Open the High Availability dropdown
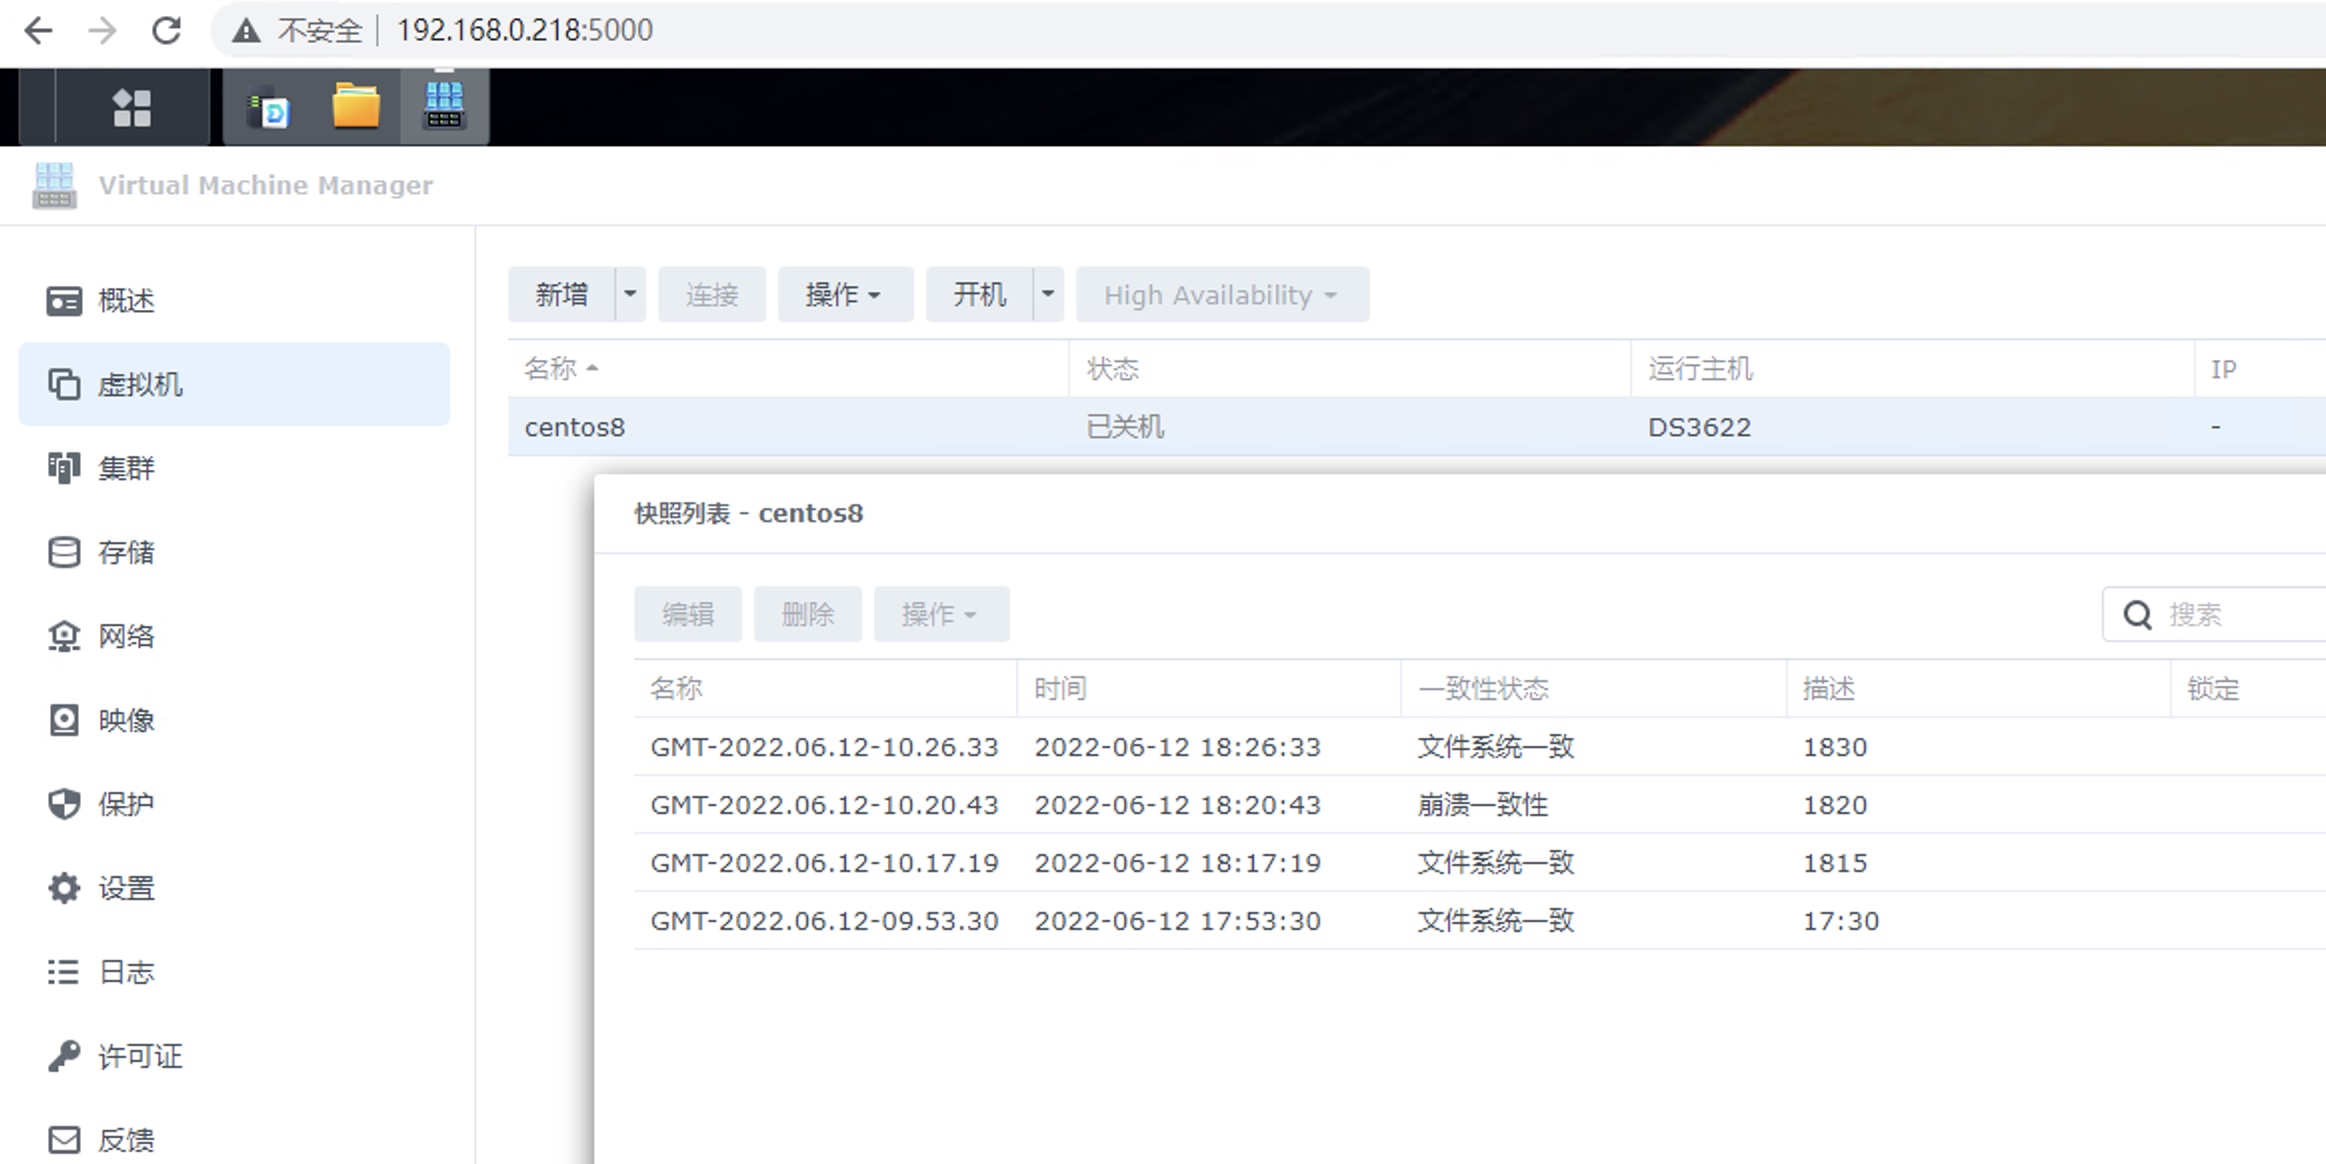 tap(1222, 294)
